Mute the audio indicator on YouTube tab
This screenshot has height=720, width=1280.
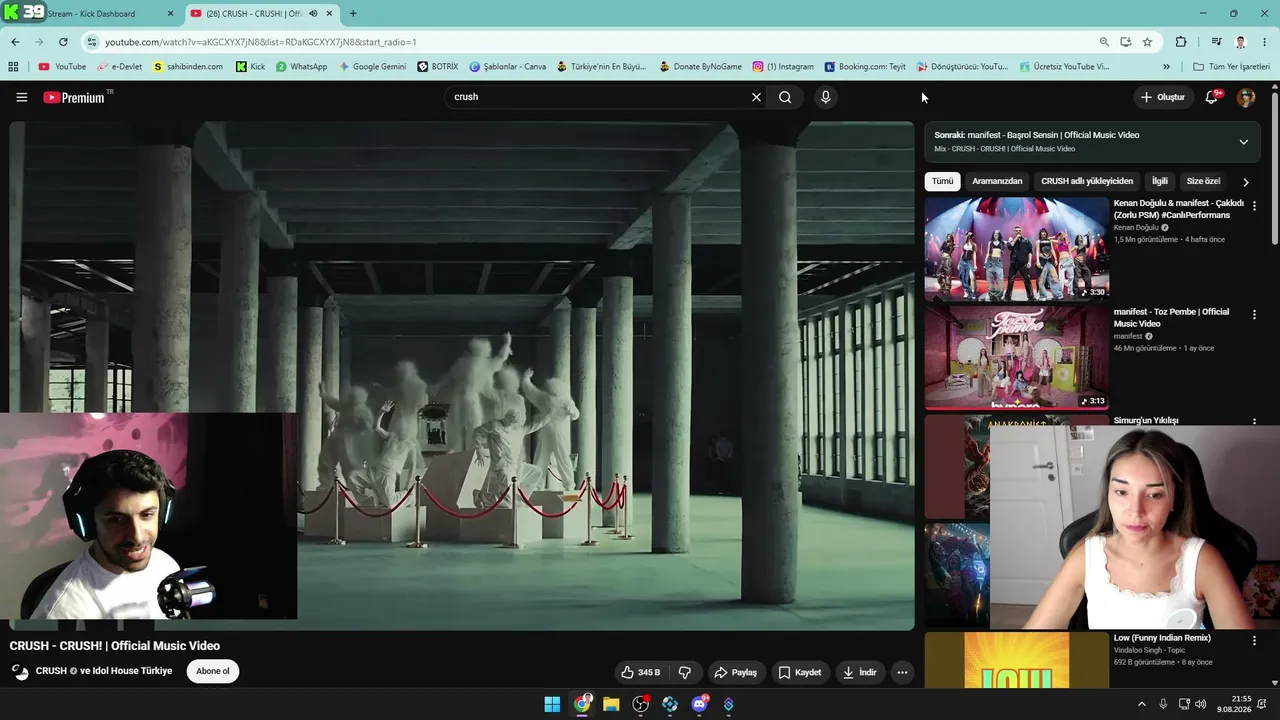pos(313,14)
